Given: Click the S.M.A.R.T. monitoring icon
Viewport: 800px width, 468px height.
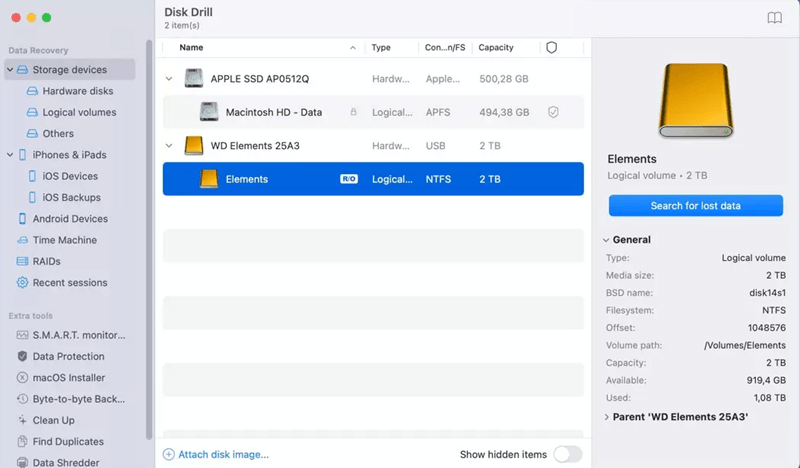Looking at the screenshot, I should (x=22, y=335).
